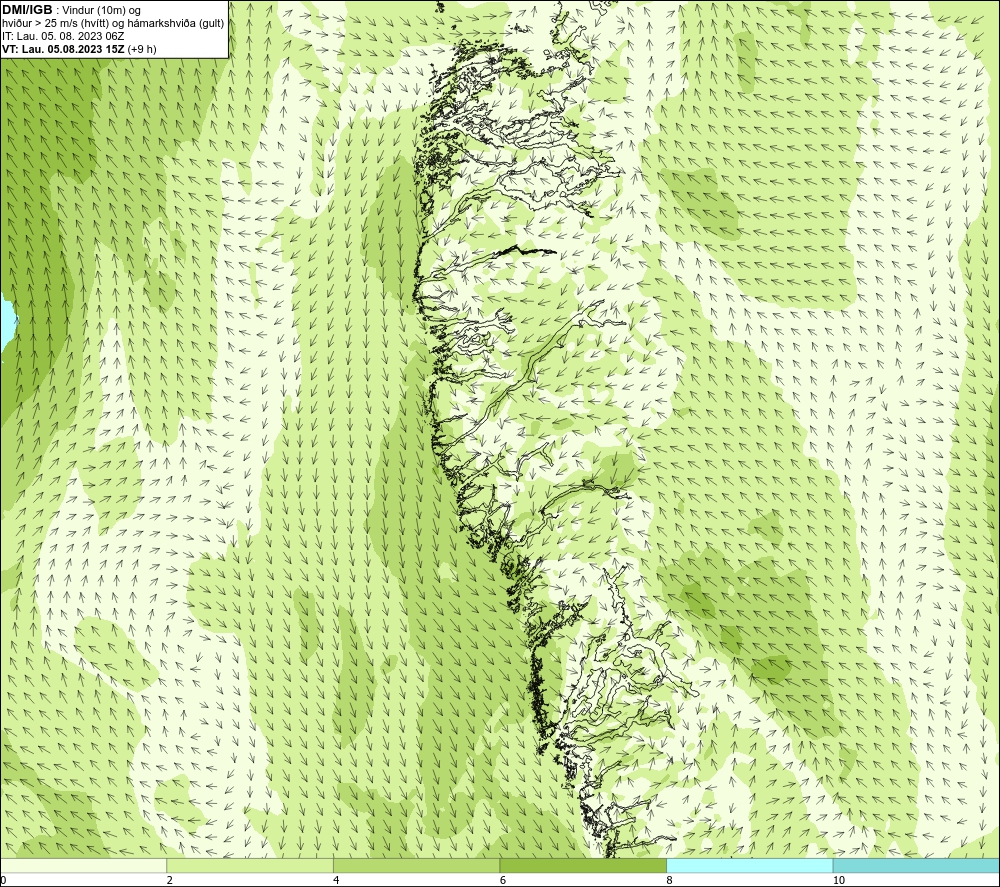Click the 'hviður > 25 m/s (hvítt)' legend text
Image resolution: width=1000 pixels, height=887 pixels.
tap(56, 24)
